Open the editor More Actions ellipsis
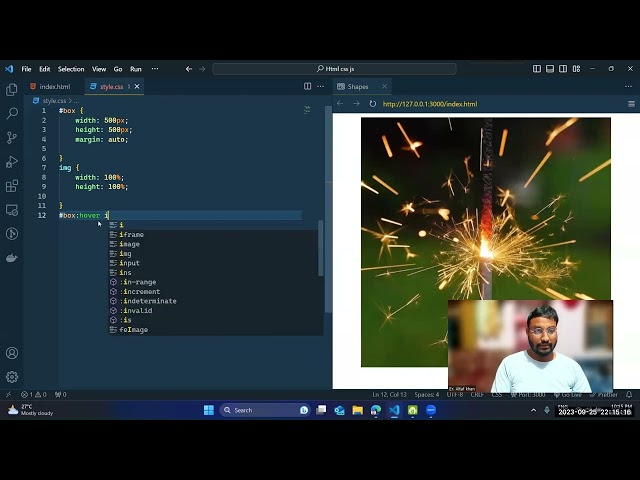The height and width of the screenshot is (480, 640). (x=320, y=87)
